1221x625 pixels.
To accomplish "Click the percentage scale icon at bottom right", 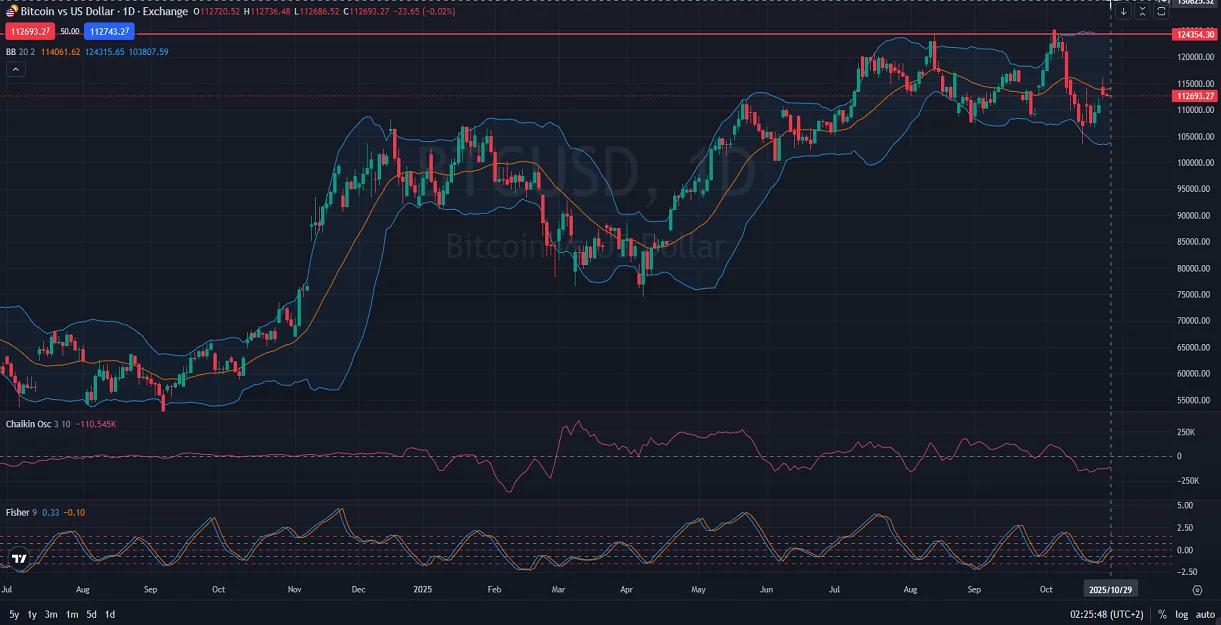I will point(1162,615).
